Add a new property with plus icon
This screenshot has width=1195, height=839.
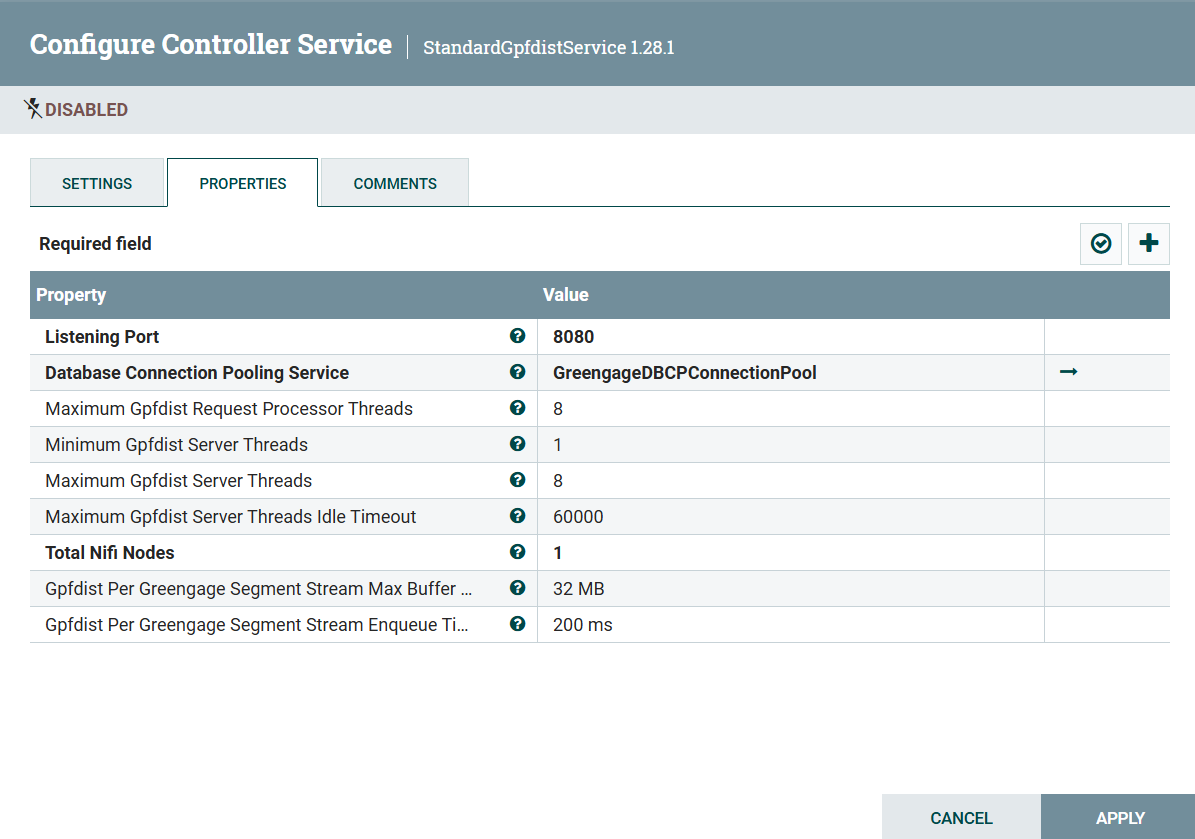(x=1149, y=244)
